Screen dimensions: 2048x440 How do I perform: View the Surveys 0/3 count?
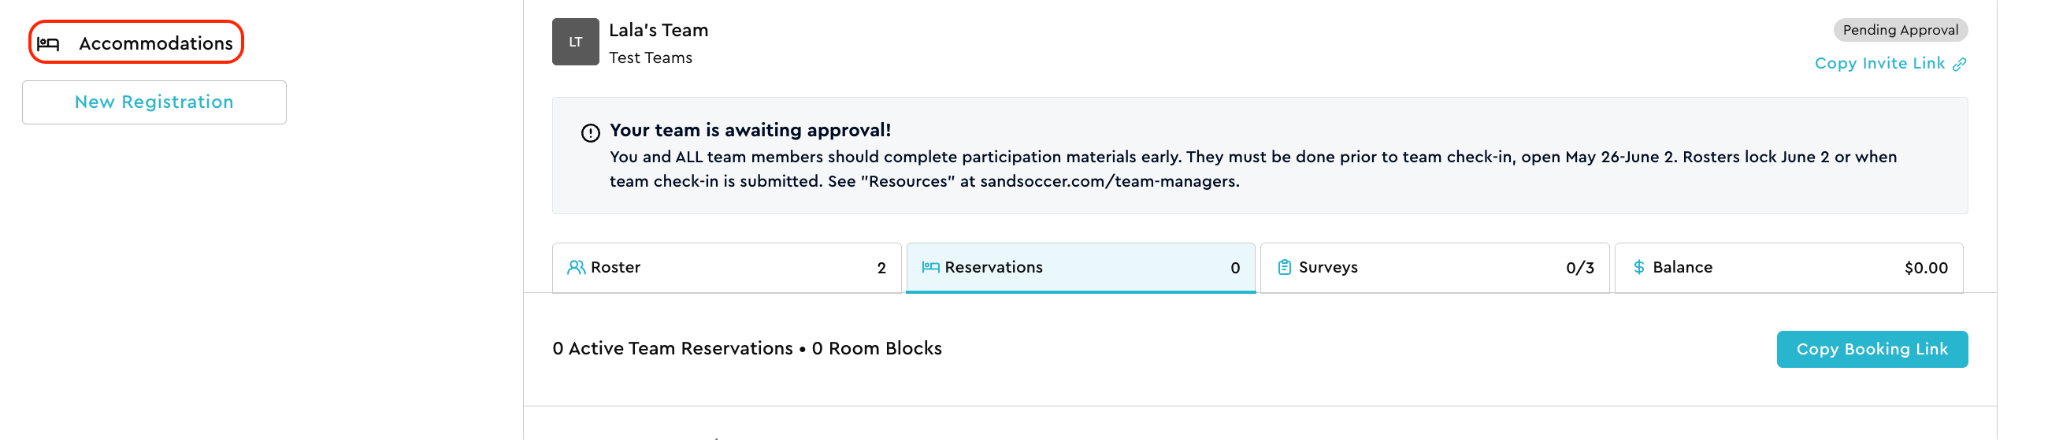1580,268
